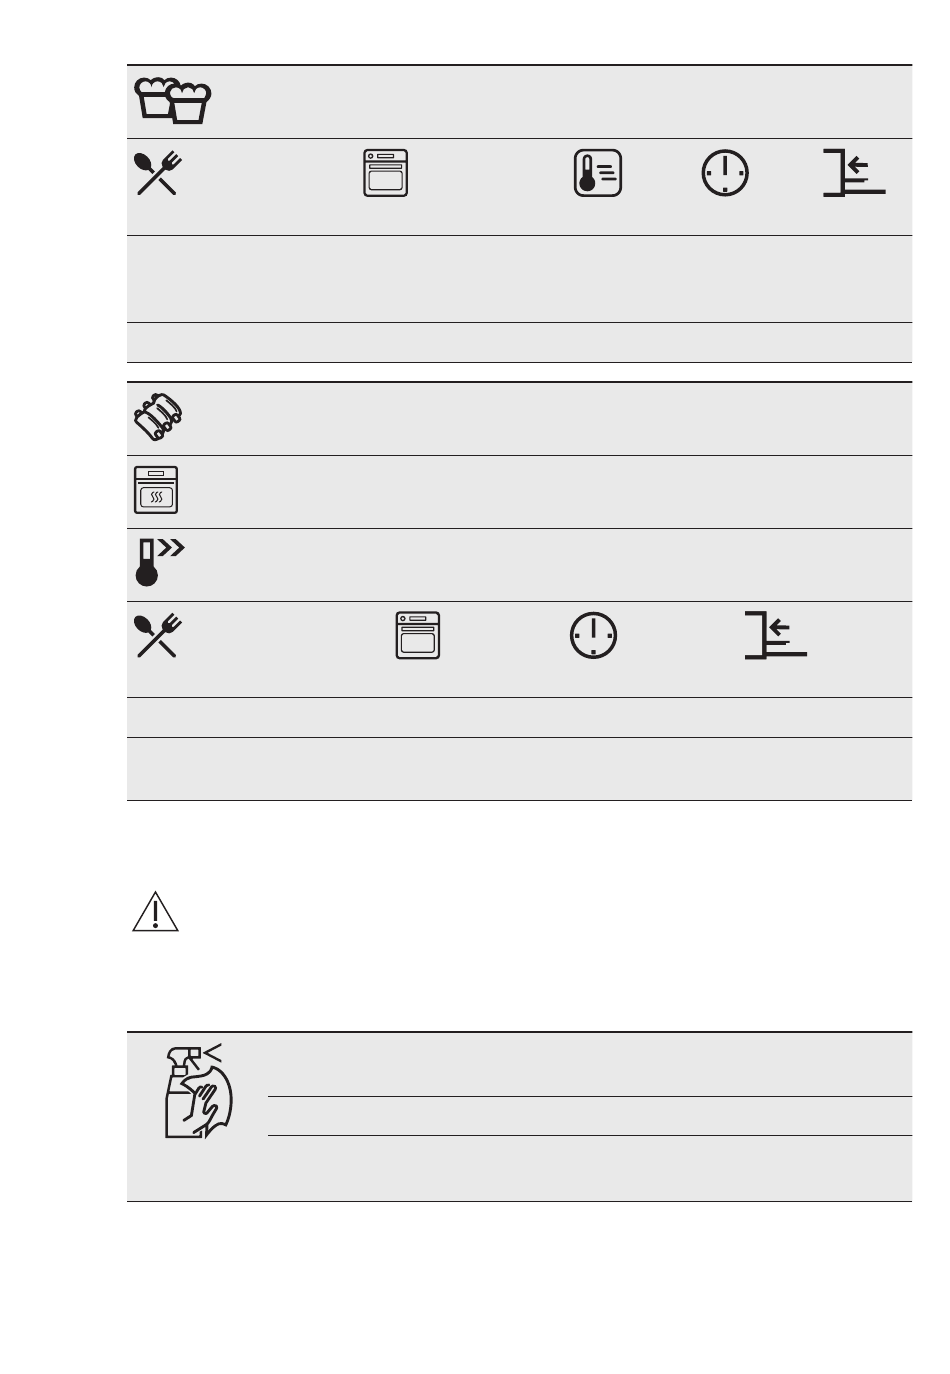Click the warning triangle icon
The image size is (950, 1374).
click(x=155, y=911)
